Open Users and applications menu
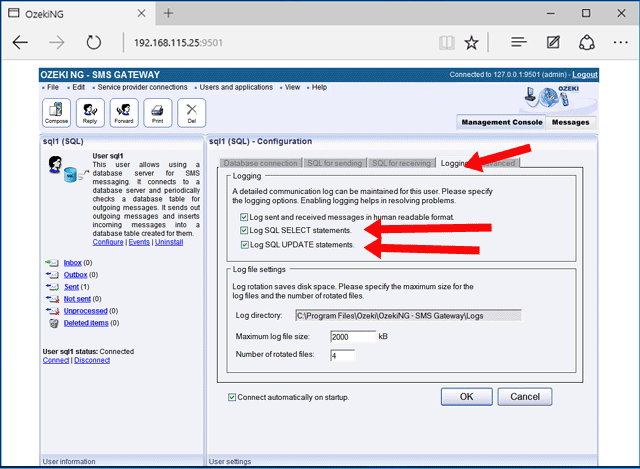This screenshot has height=469, width=640. [x=236, y=87]
